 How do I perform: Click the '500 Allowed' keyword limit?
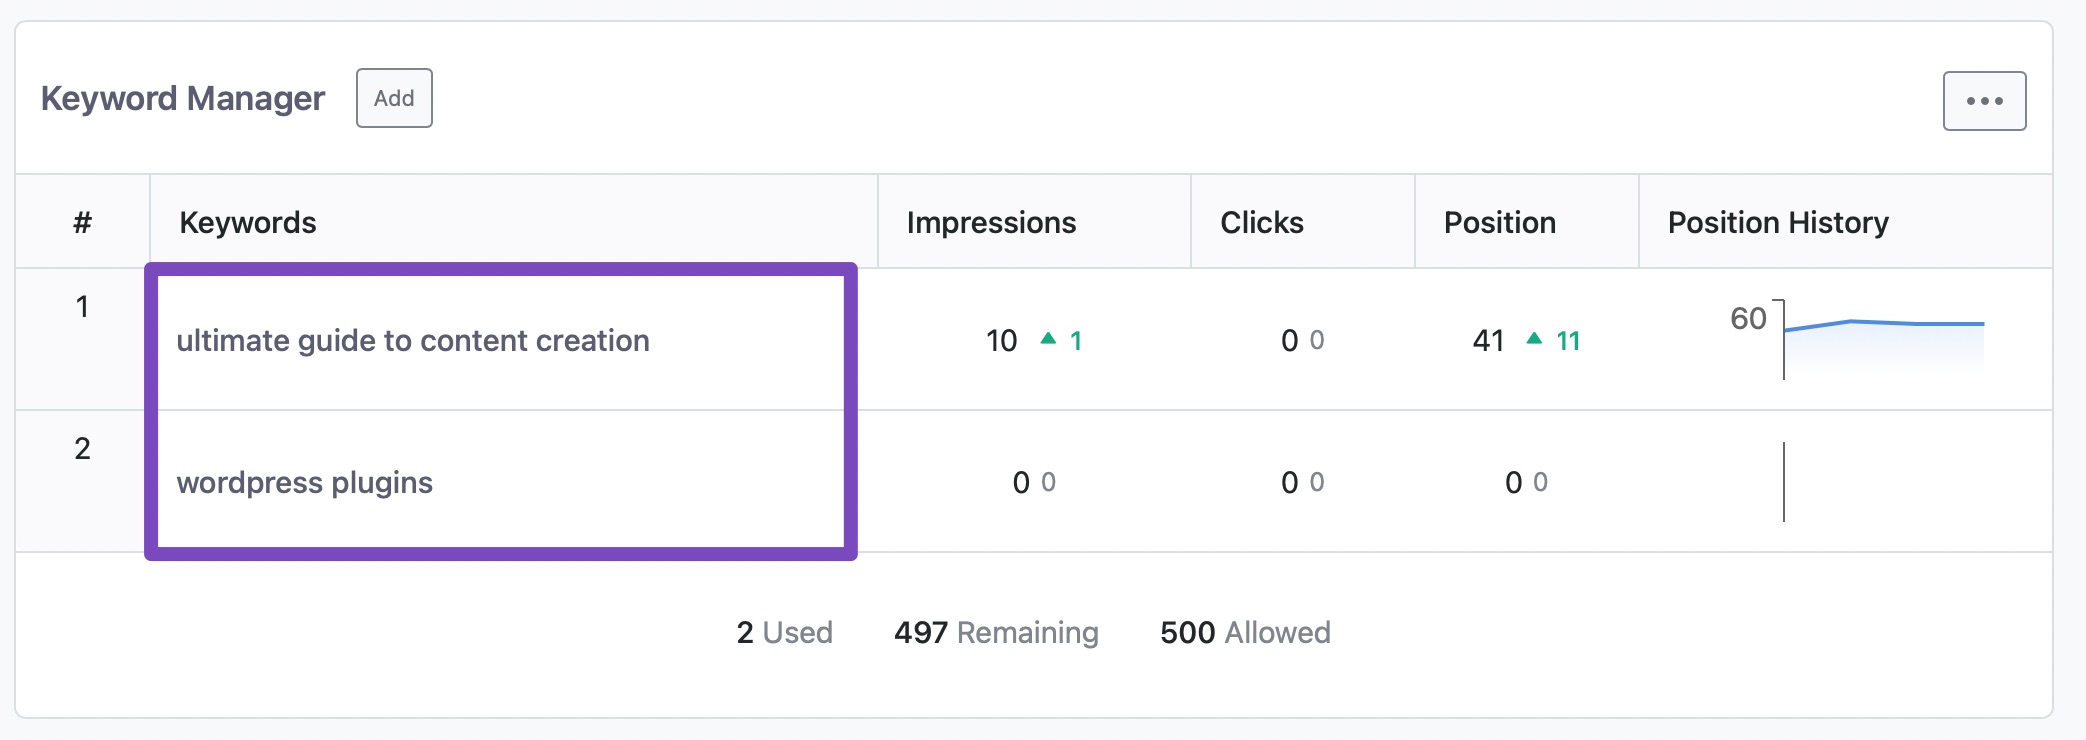click(1245, 632)
